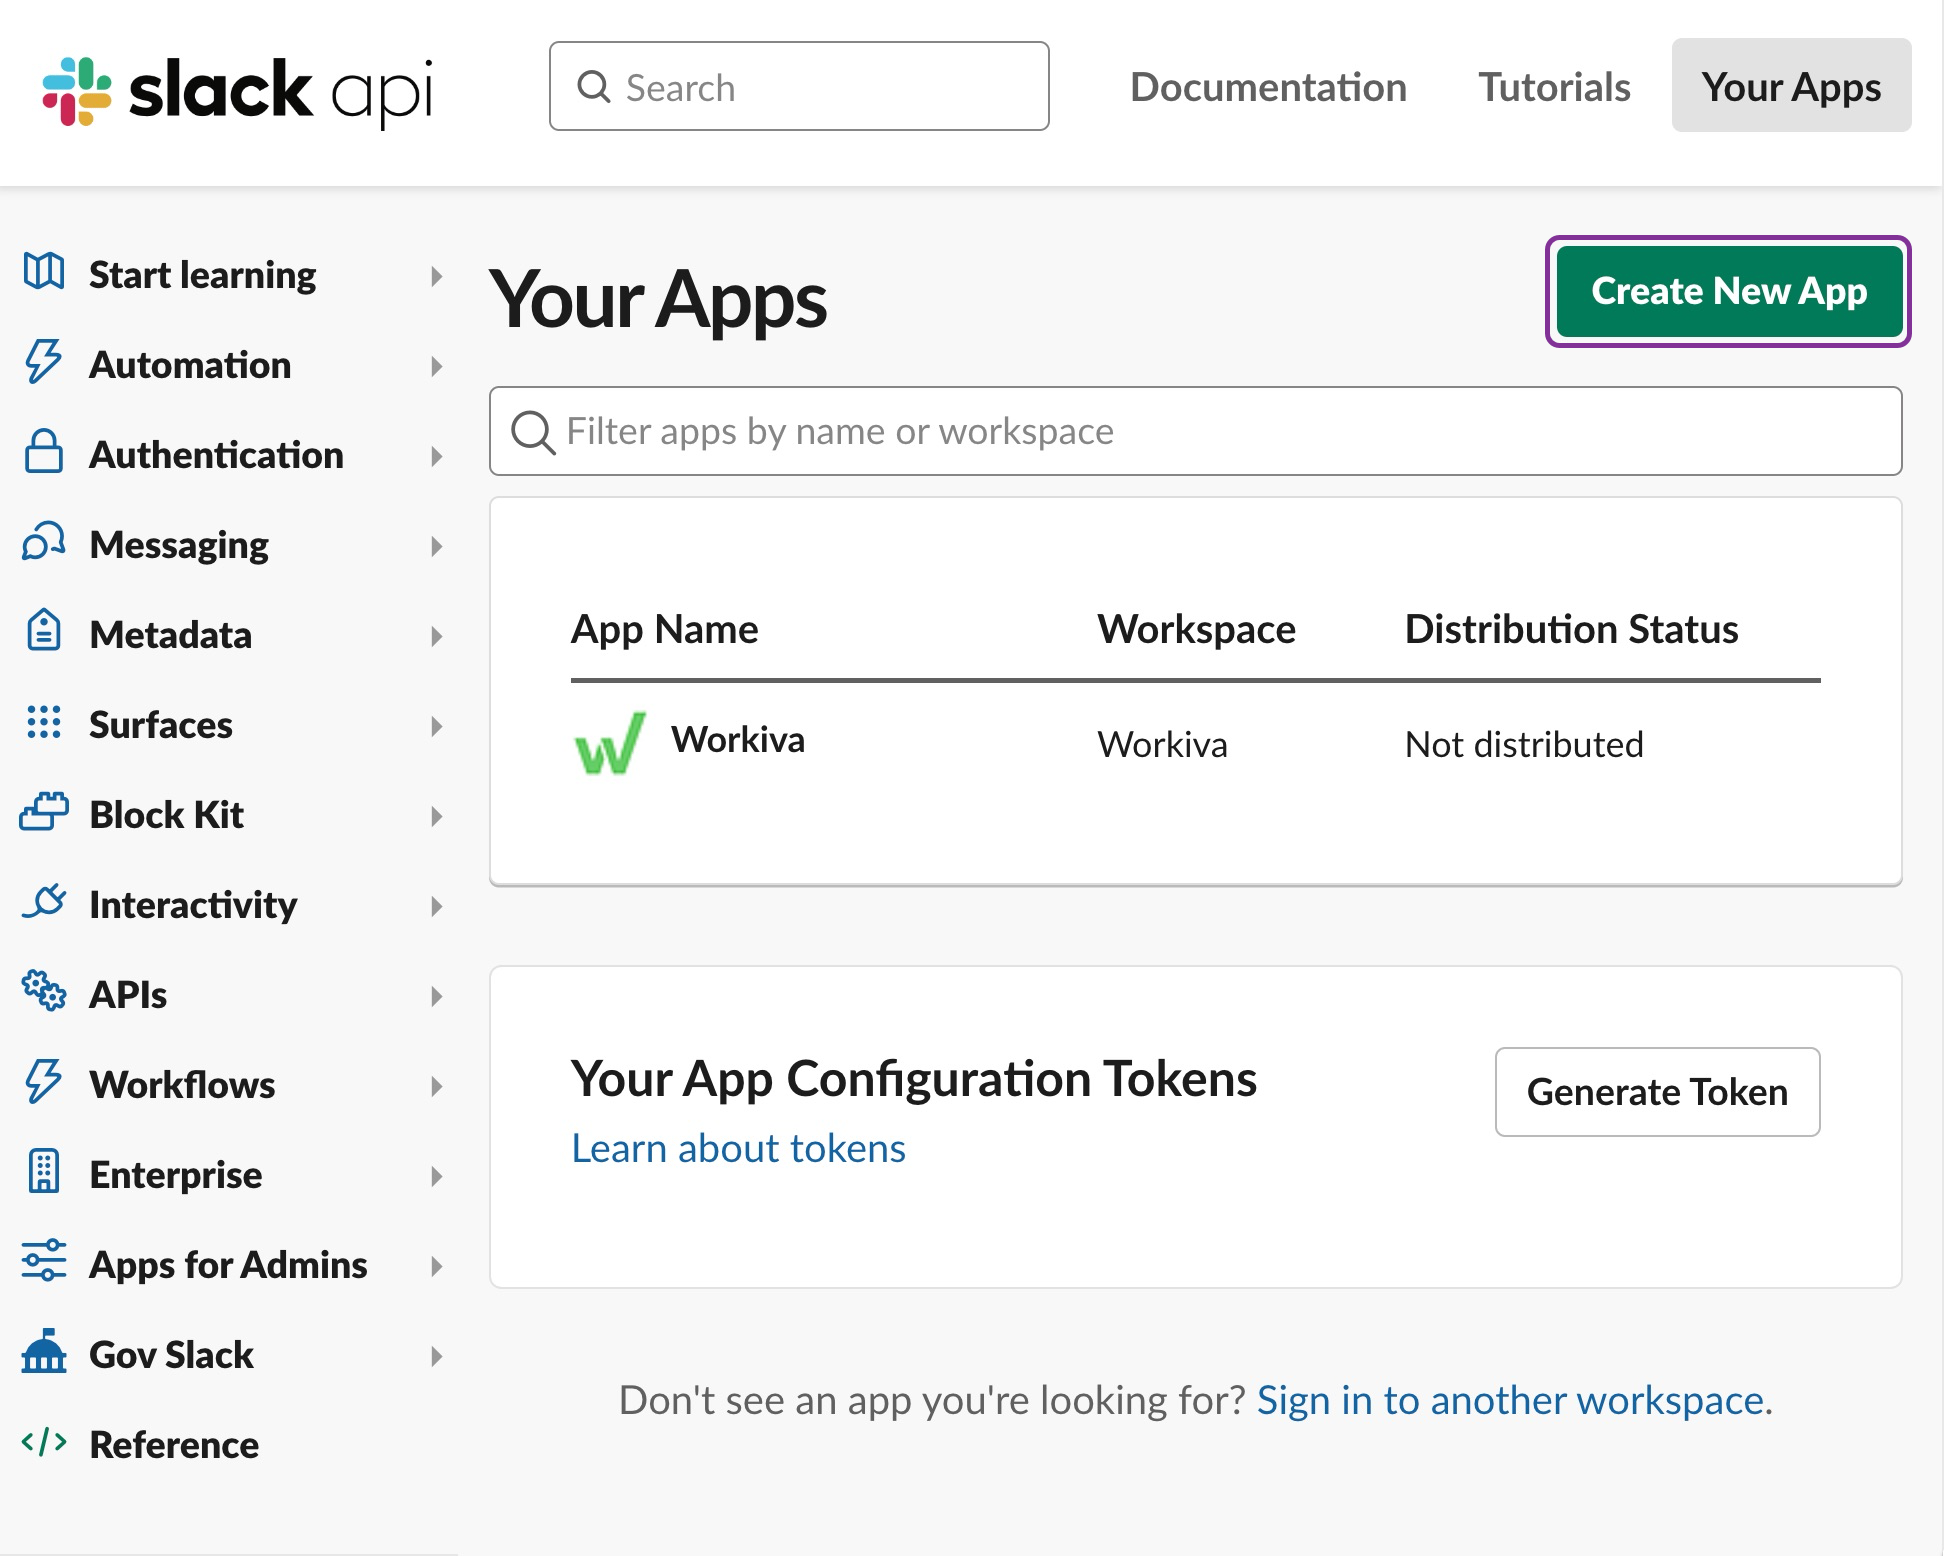
Task: Open Authentication in the sidebar
Action: pos(216,455)
